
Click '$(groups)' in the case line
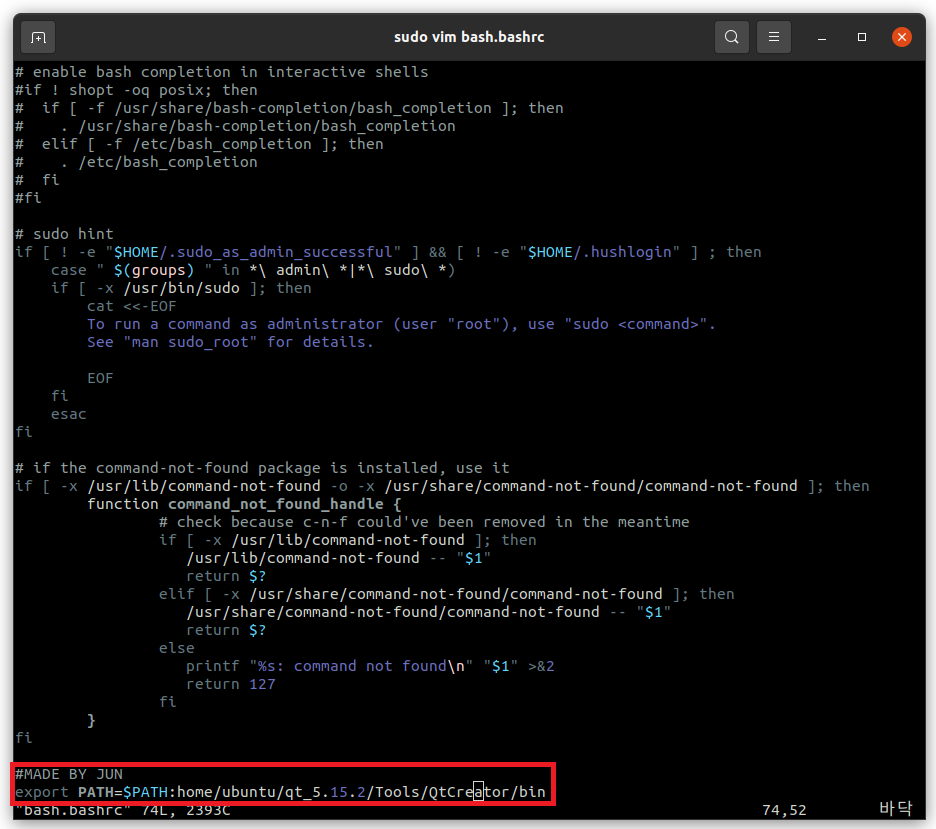click(154, 270)
